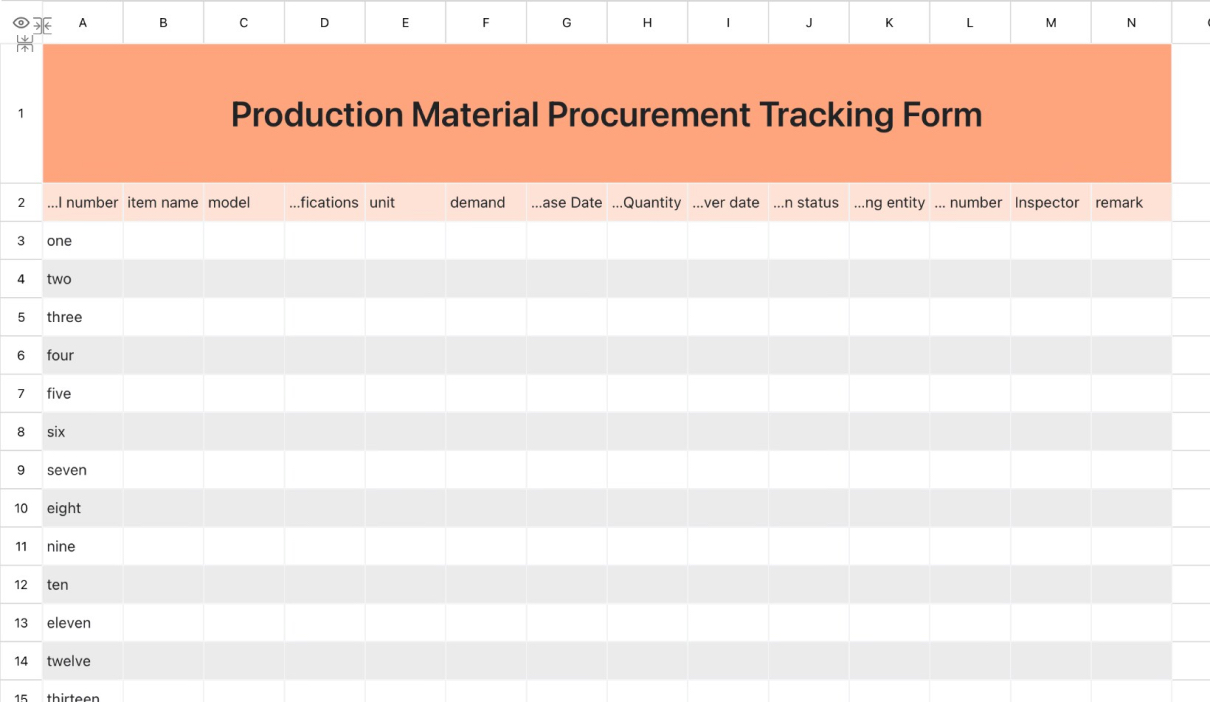This screenshot has height=702, width=1210.
Task: Click the cell containing 'nine'
Action: tap(83, 546)
